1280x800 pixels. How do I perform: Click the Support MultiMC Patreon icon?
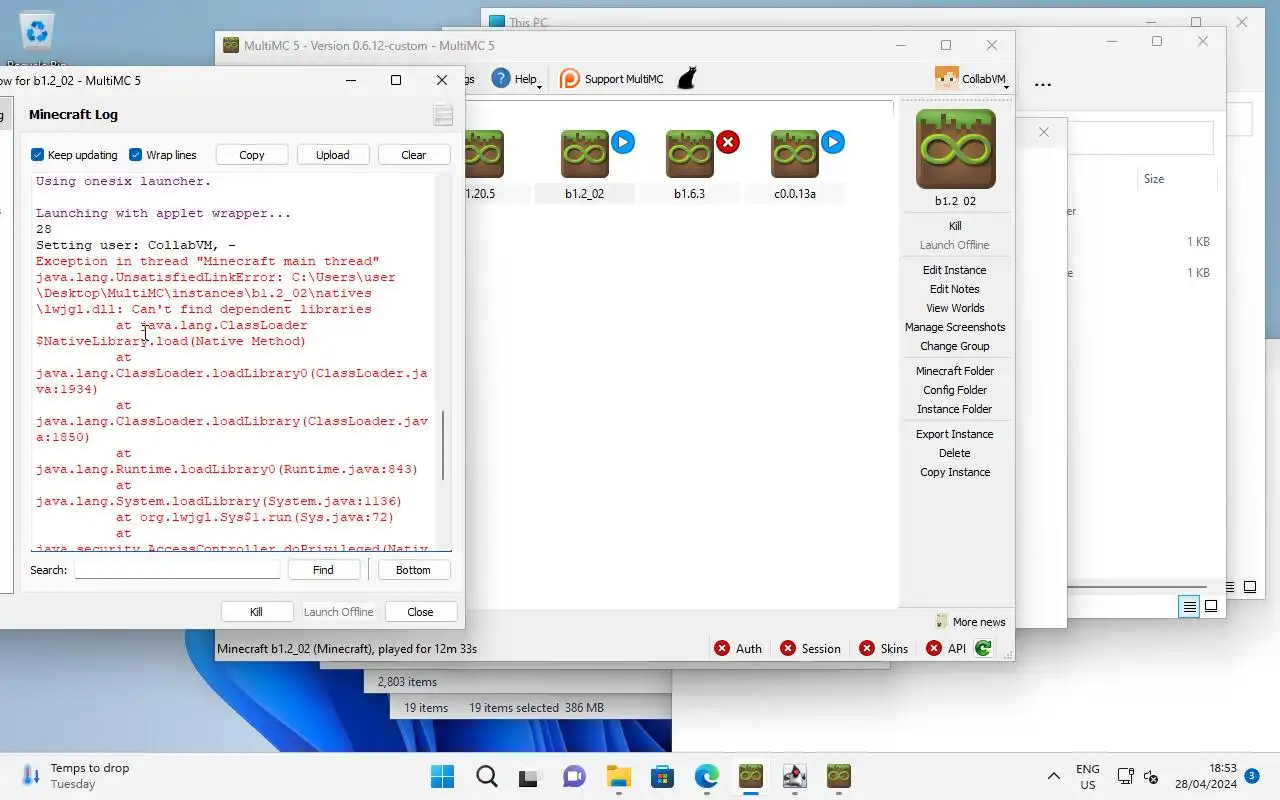tap(570, 79)
